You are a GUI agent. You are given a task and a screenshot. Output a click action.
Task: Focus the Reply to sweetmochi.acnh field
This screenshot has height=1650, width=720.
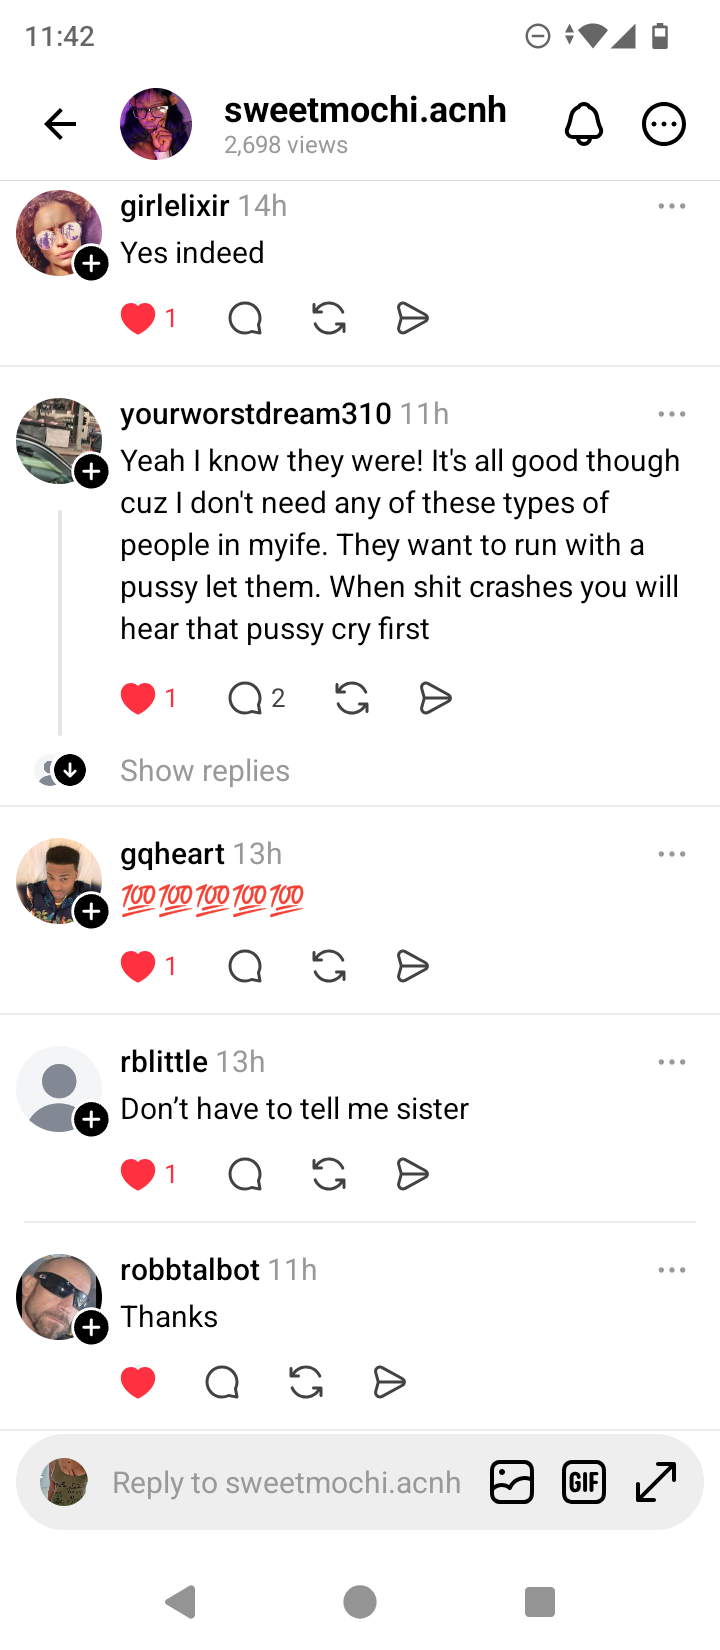[286, 1482]
